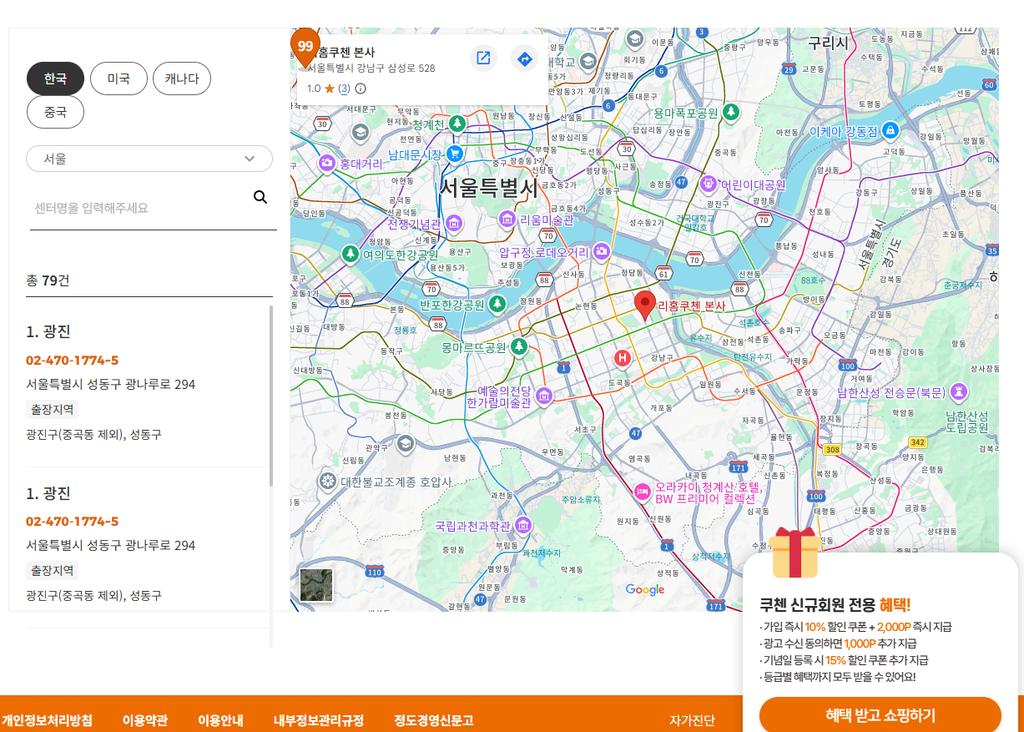Image resolution: width=1024 pixels, height=732 pixels.
Task: Click the 여의도한강공원 park marker
Action: [351, 253]
